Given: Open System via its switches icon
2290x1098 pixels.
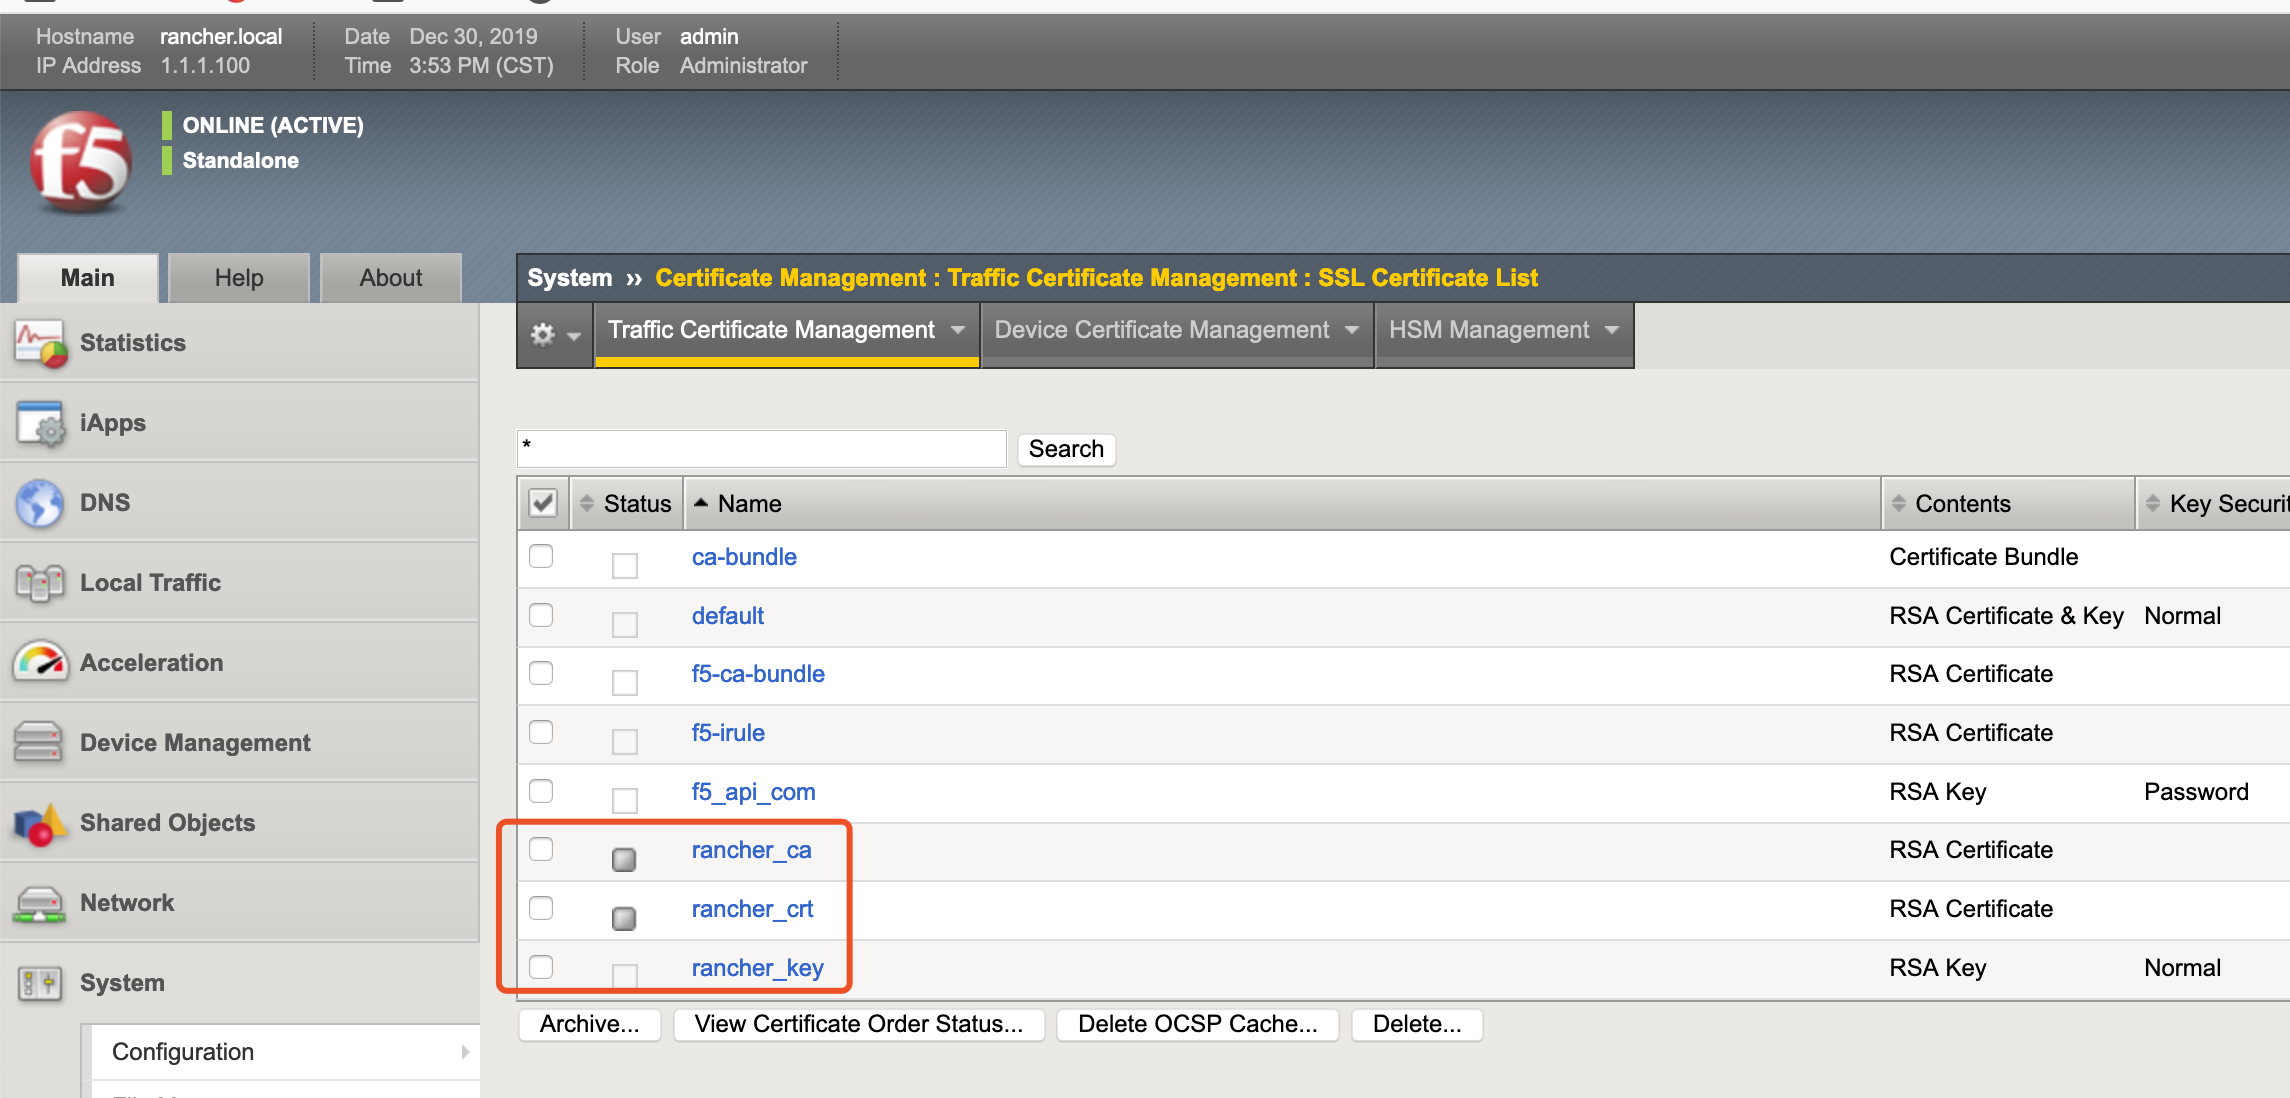Looking at the screenshot, I should click(40, 983).
